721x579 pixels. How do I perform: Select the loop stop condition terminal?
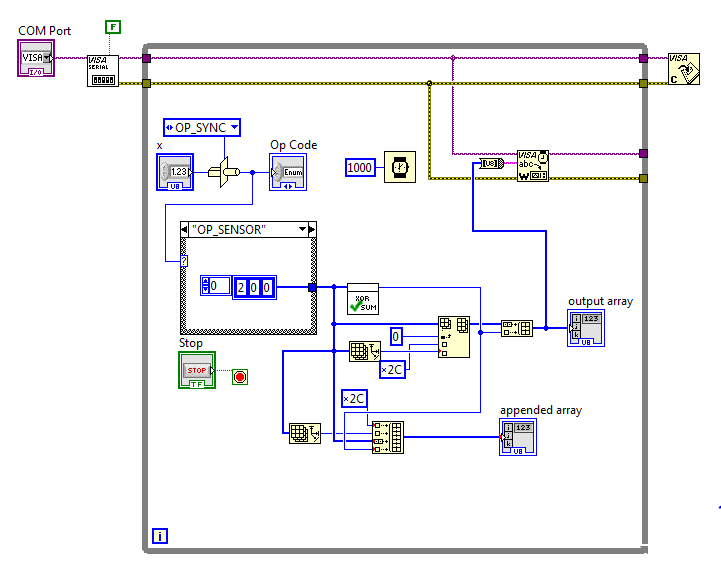[240, 377]
